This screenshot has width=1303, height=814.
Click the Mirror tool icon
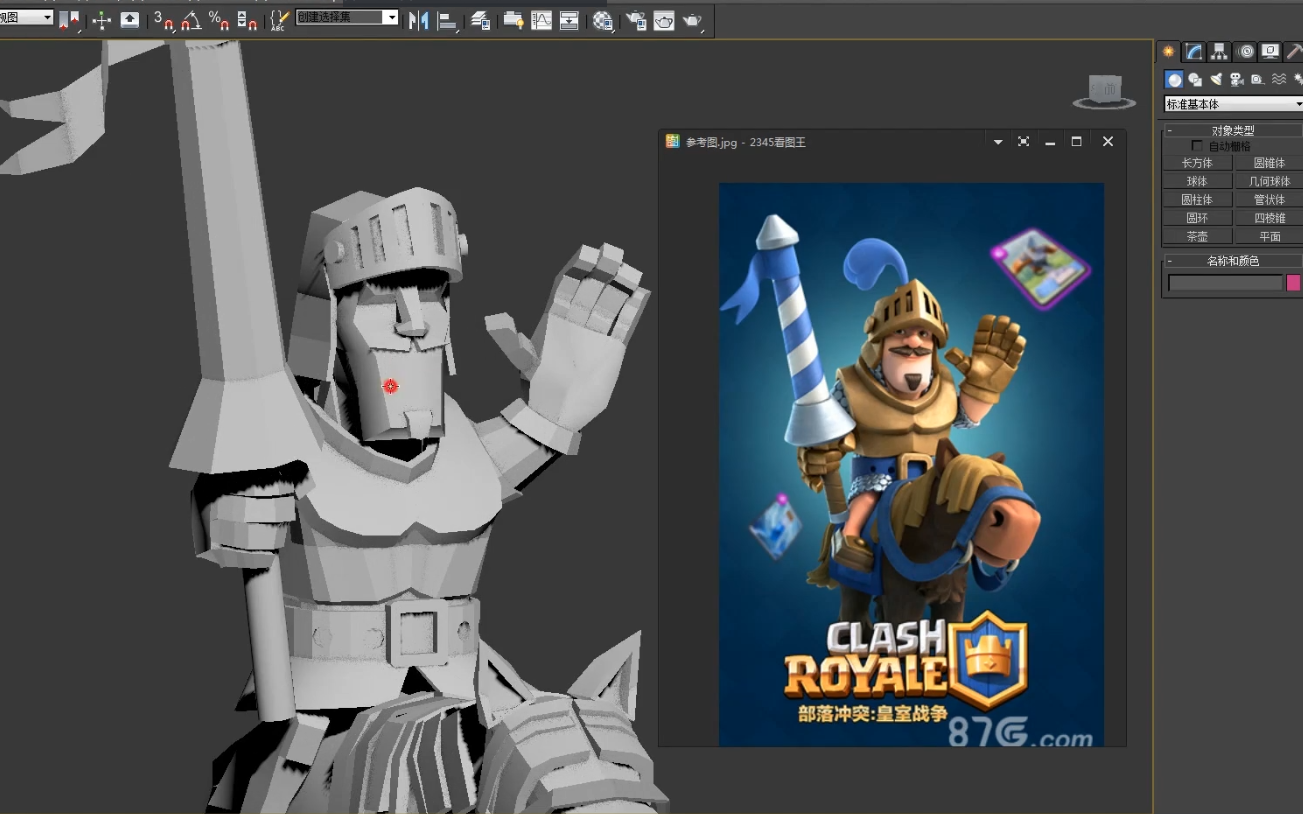tap(418, 20)
